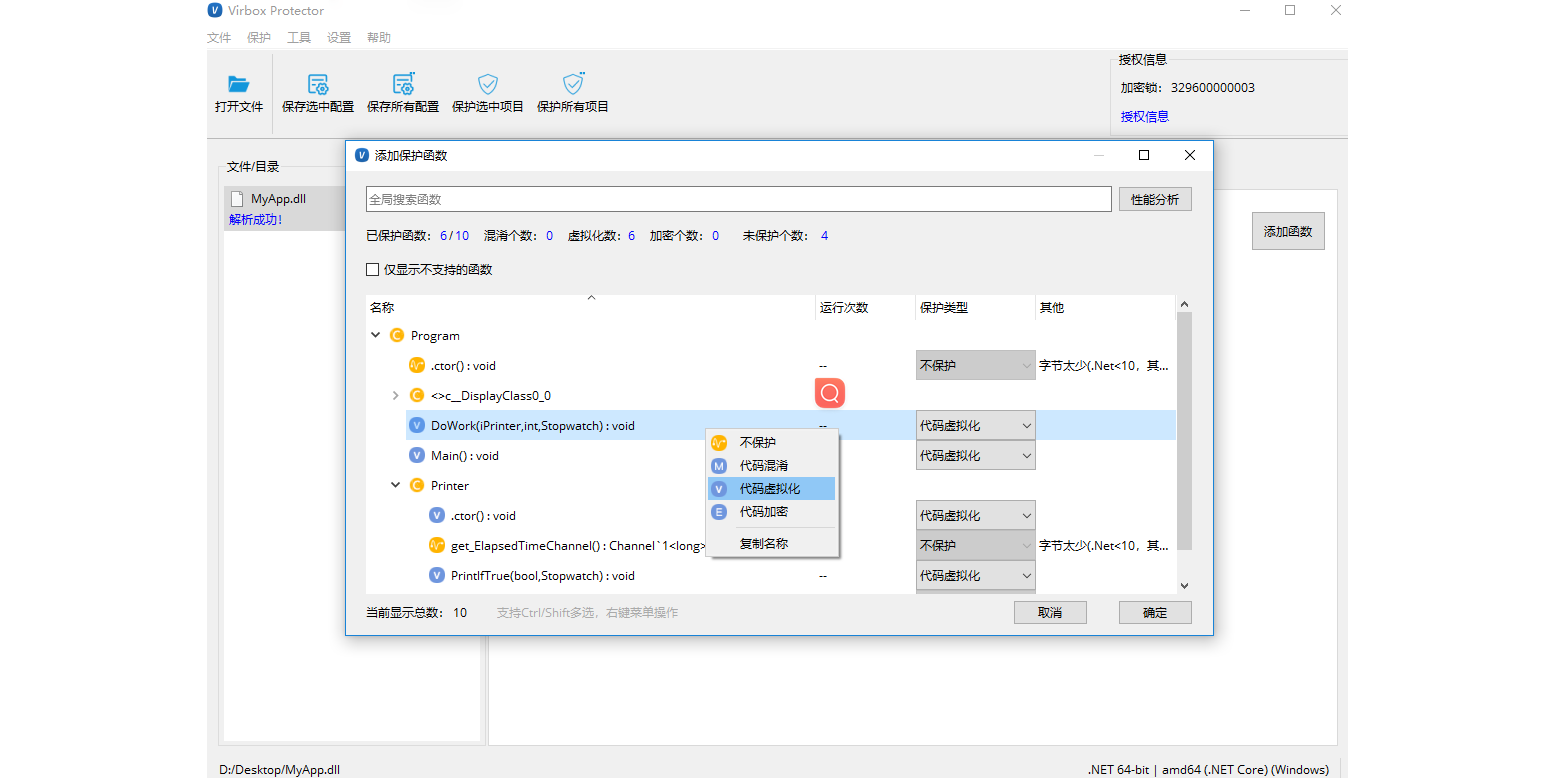Click the 保存选中配置 toolbar icon

317,92
